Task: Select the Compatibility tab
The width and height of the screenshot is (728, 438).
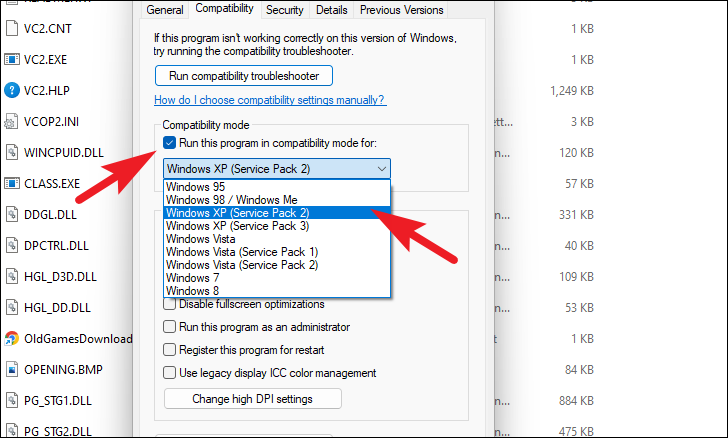Action: pyautogui.click(x=224, y=8)
